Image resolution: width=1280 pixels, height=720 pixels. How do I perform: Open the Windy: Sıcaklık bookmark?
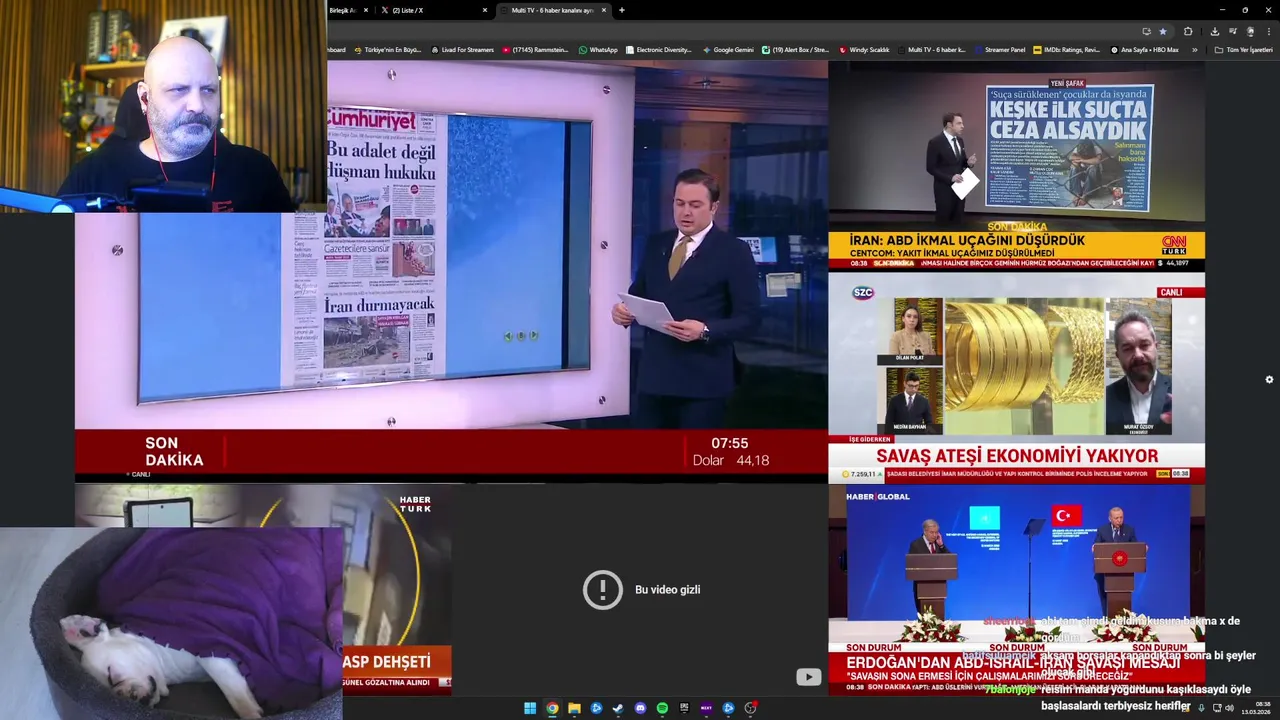864,49
